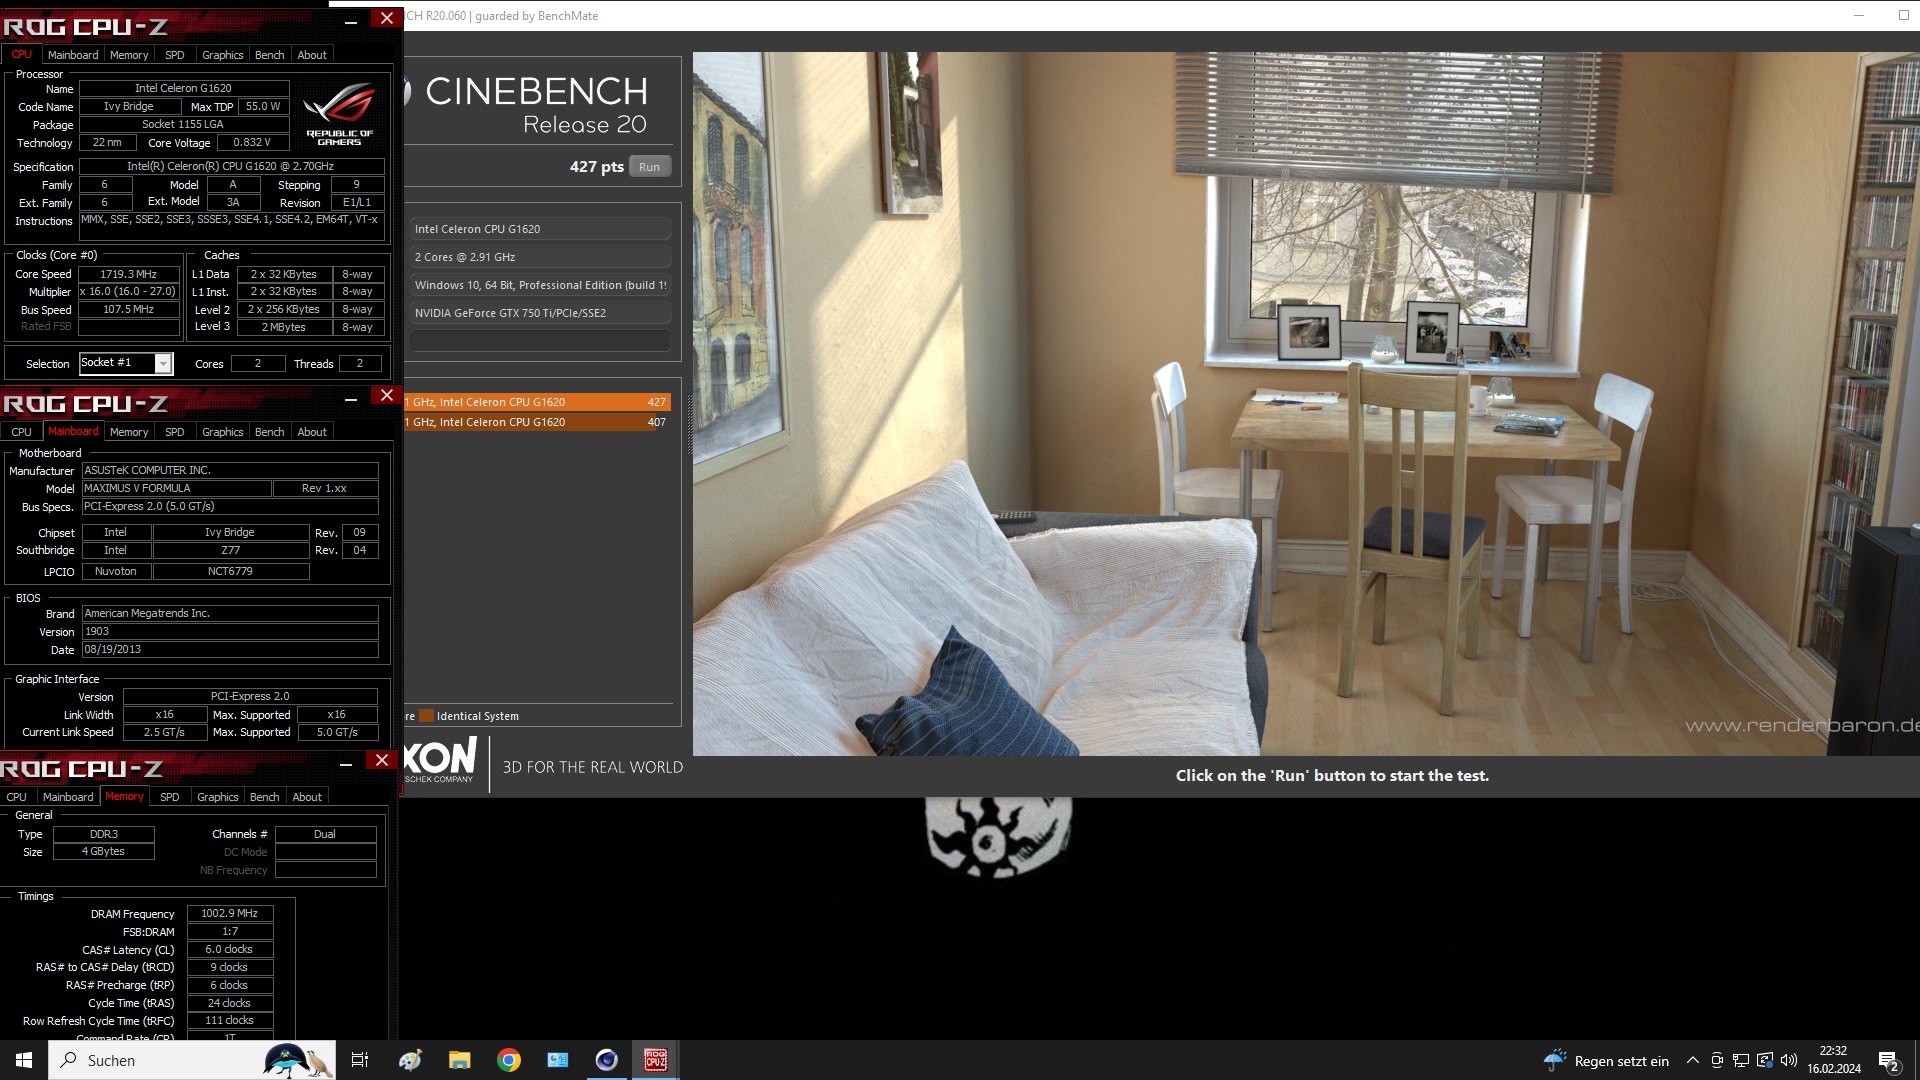
Task: Open Task View in the taskbar
Action: [x=360, y=1060]
